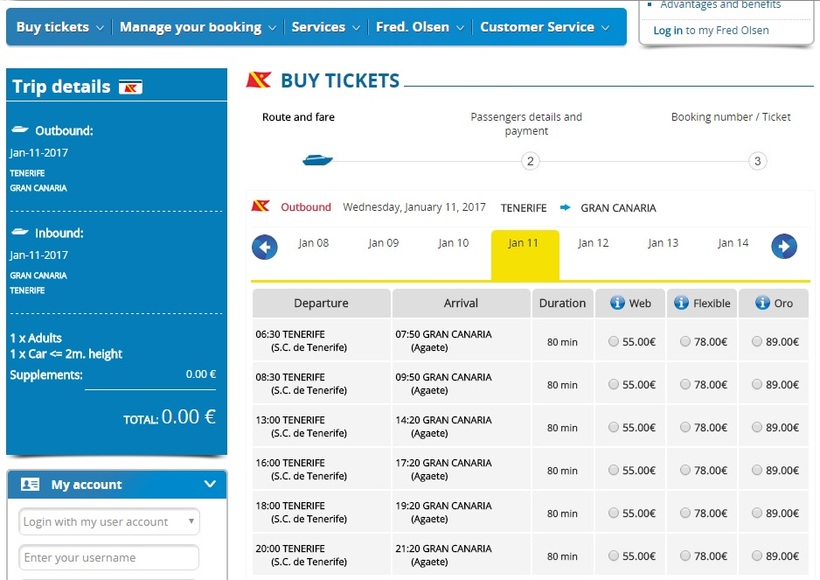Select Oro fare for 18:00 departure
The height and width of the screenshot is (580, 820).
[x=757, y=513]
